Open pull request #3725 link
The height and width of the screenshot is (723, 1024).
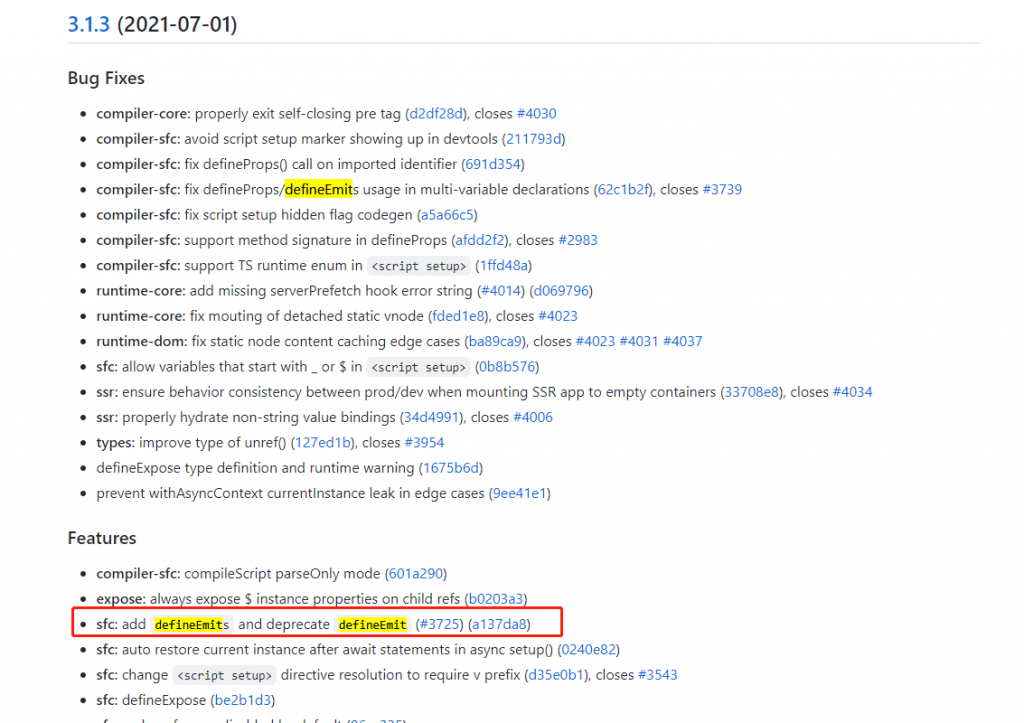tap(439, 625)
